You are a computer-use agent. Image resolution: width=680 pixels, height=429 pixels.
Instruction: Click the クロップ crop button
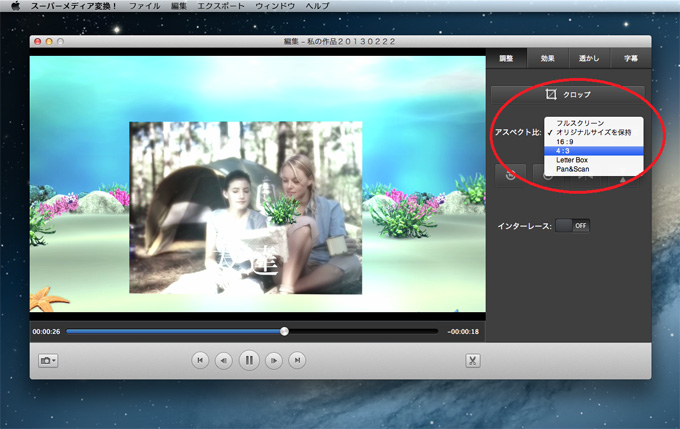click(x=568, y=94)
